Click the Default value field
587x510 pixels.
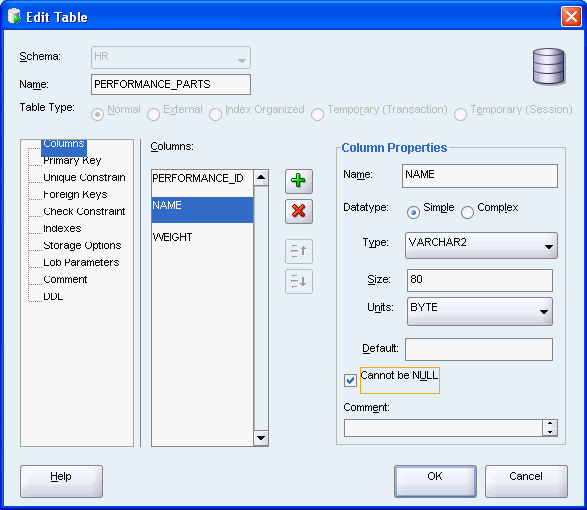point(479,350)
